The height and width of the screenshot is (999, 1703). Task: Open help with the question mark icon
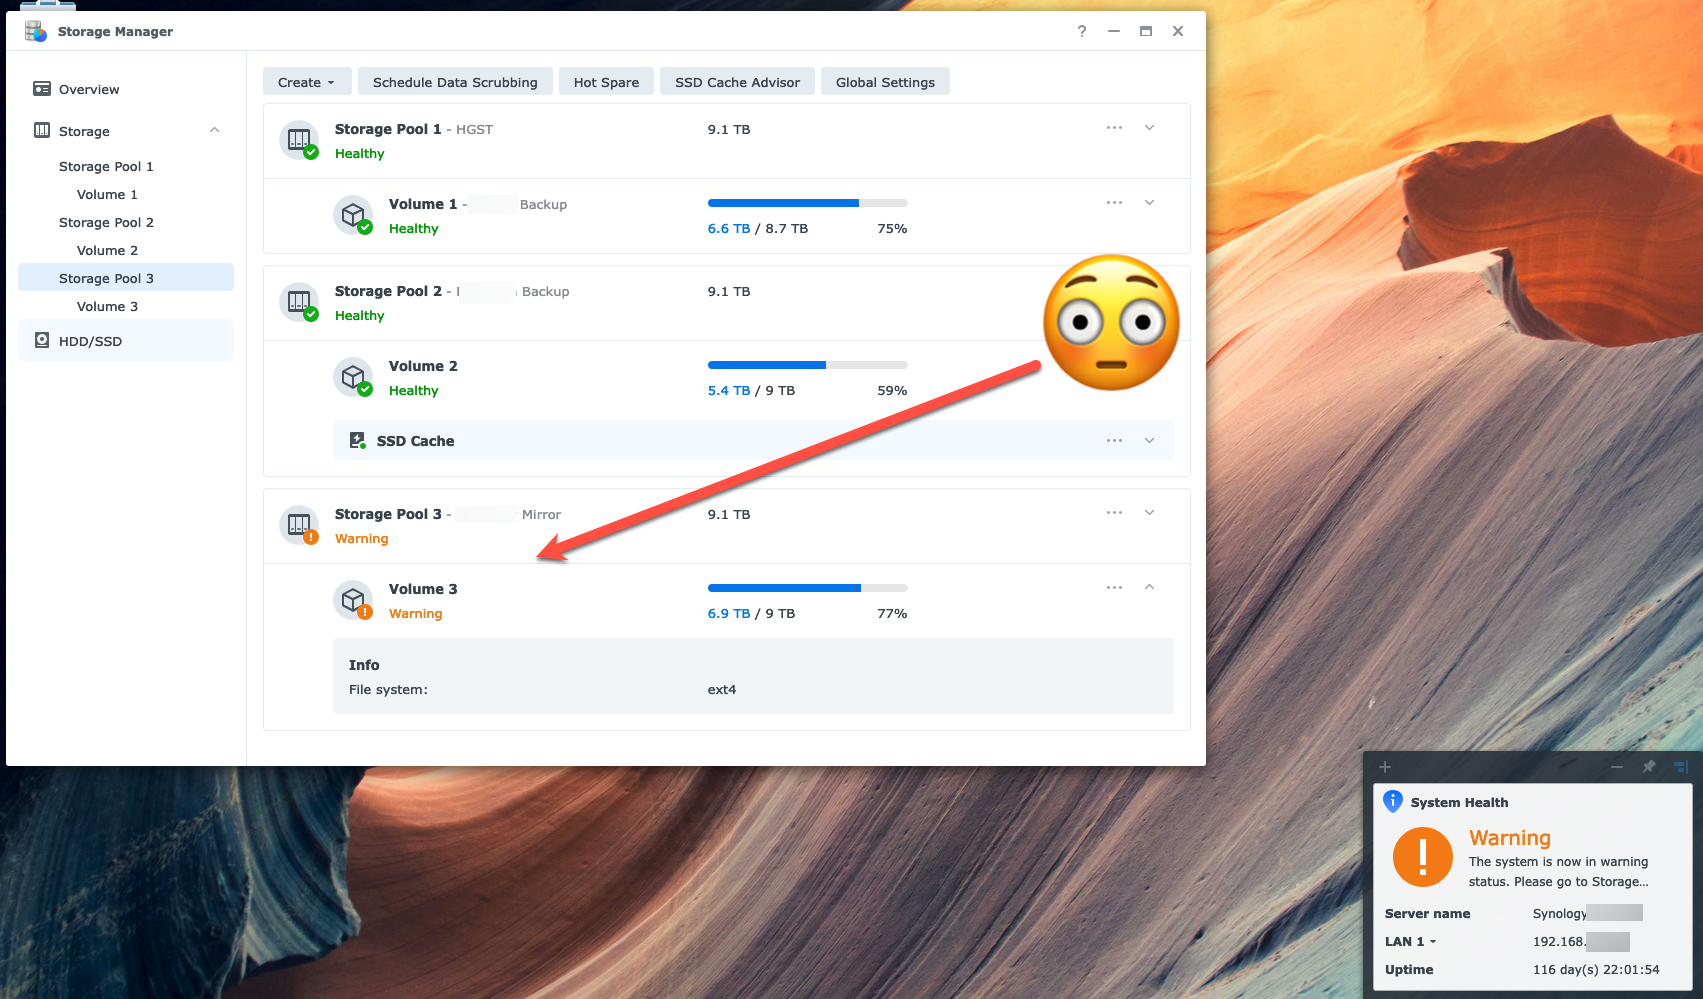1082,31
